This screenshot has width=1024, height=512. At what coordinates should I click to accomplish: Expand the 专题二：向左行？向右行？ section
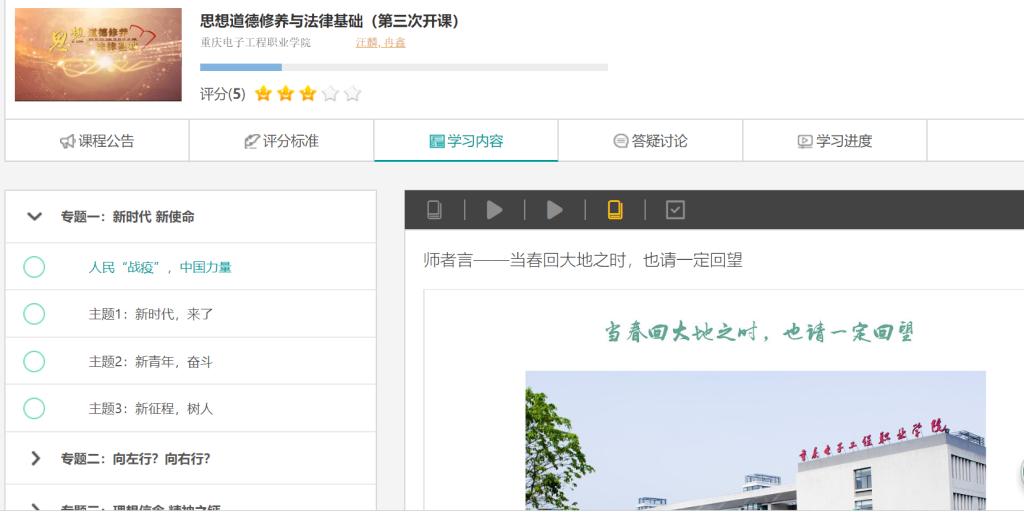click(35, 458)
